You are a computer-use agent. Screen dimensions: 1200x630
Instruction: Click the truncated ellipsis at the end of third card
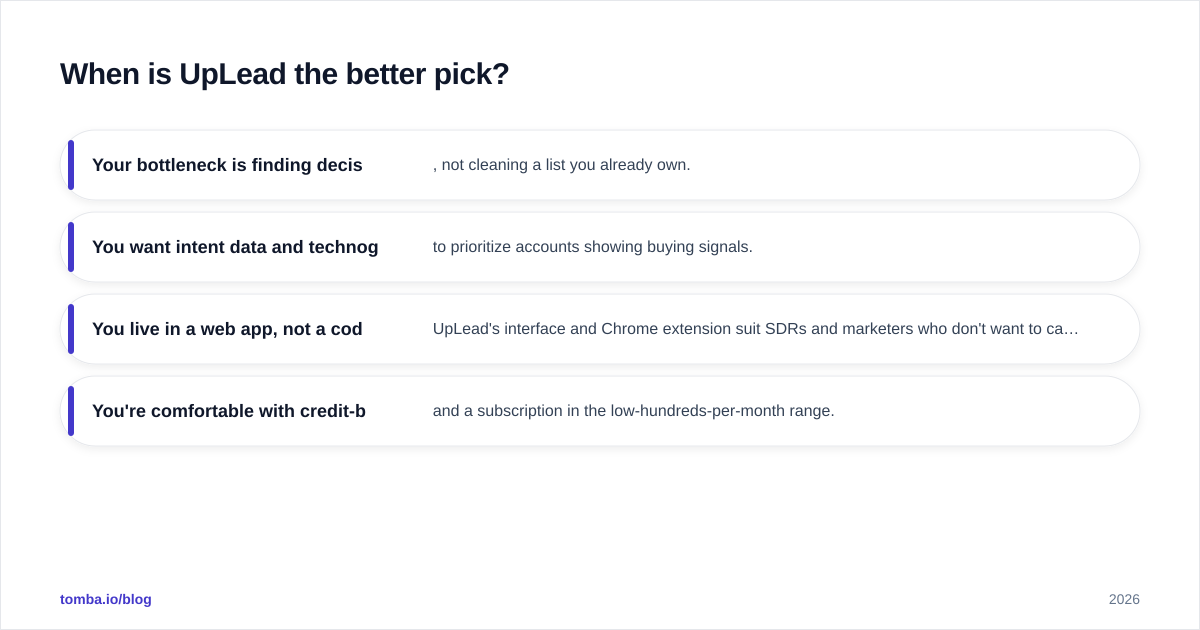click(1073, 329)
